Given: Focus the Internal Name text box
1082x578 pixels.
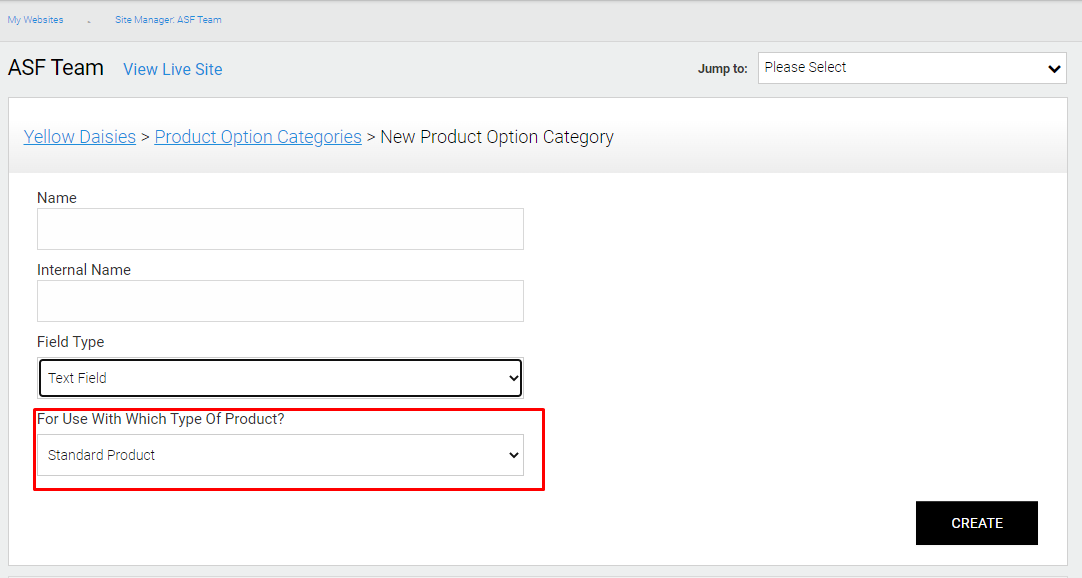Looking at the screenshot, I should 280,301.
